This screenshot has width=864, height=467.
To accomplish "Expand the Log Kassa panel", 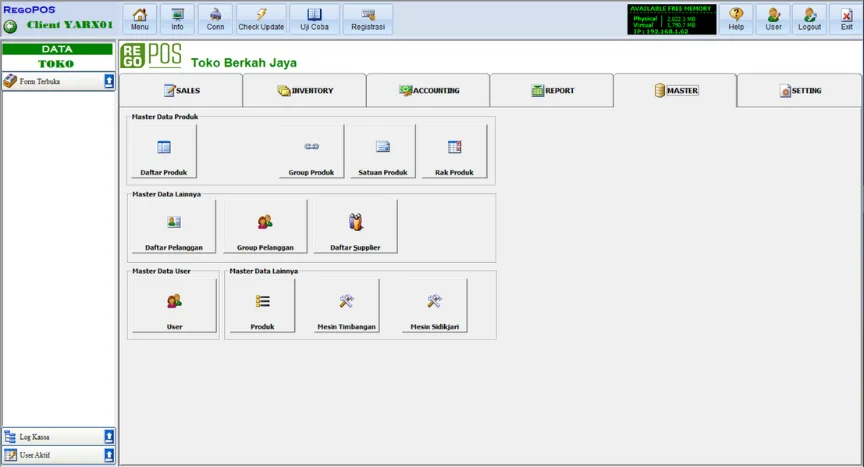I will pyautogui.click(x=109, y=437).
